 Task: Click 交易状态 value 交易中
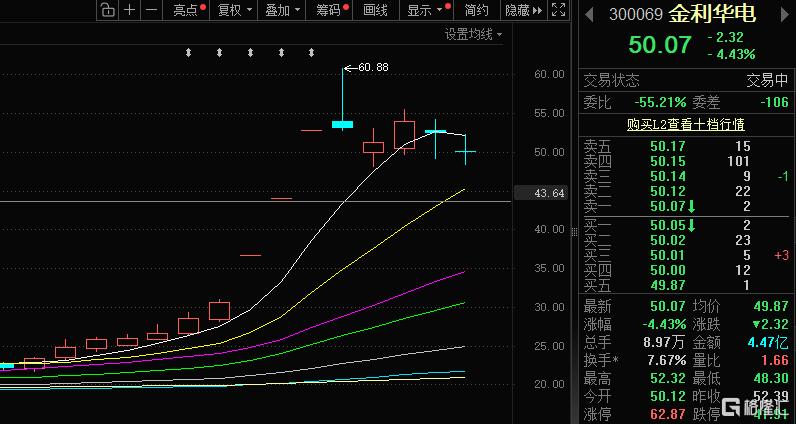(767, 80)
